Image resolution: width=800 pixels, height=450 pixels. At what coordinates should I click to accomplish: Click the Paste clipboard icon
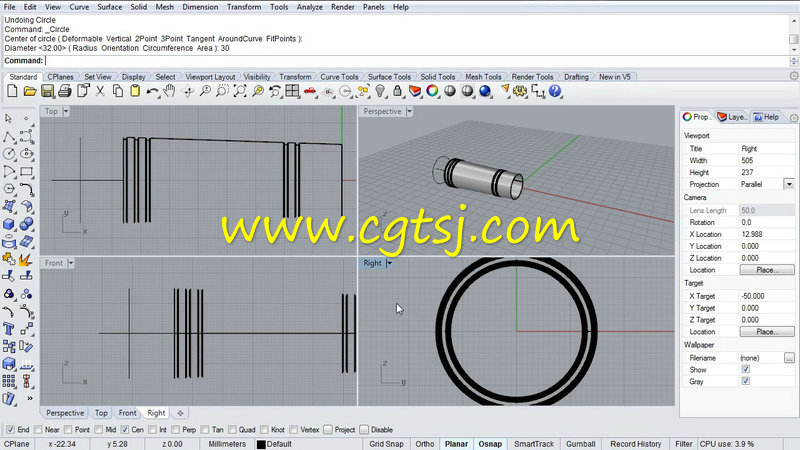(x=135, y=91)
